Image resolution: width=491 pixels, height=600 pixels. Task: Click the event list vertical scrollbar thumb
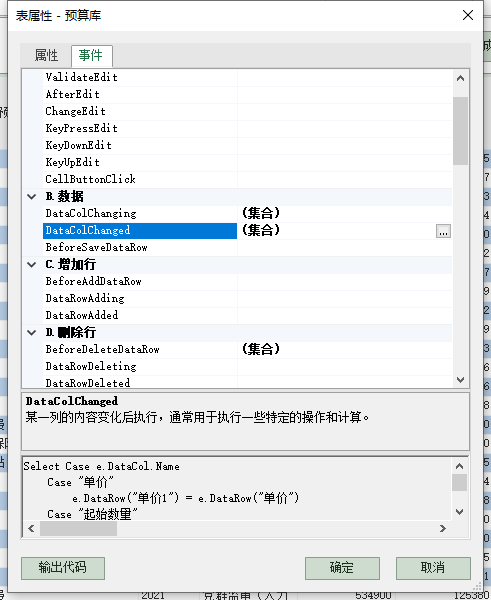point(460,131)
